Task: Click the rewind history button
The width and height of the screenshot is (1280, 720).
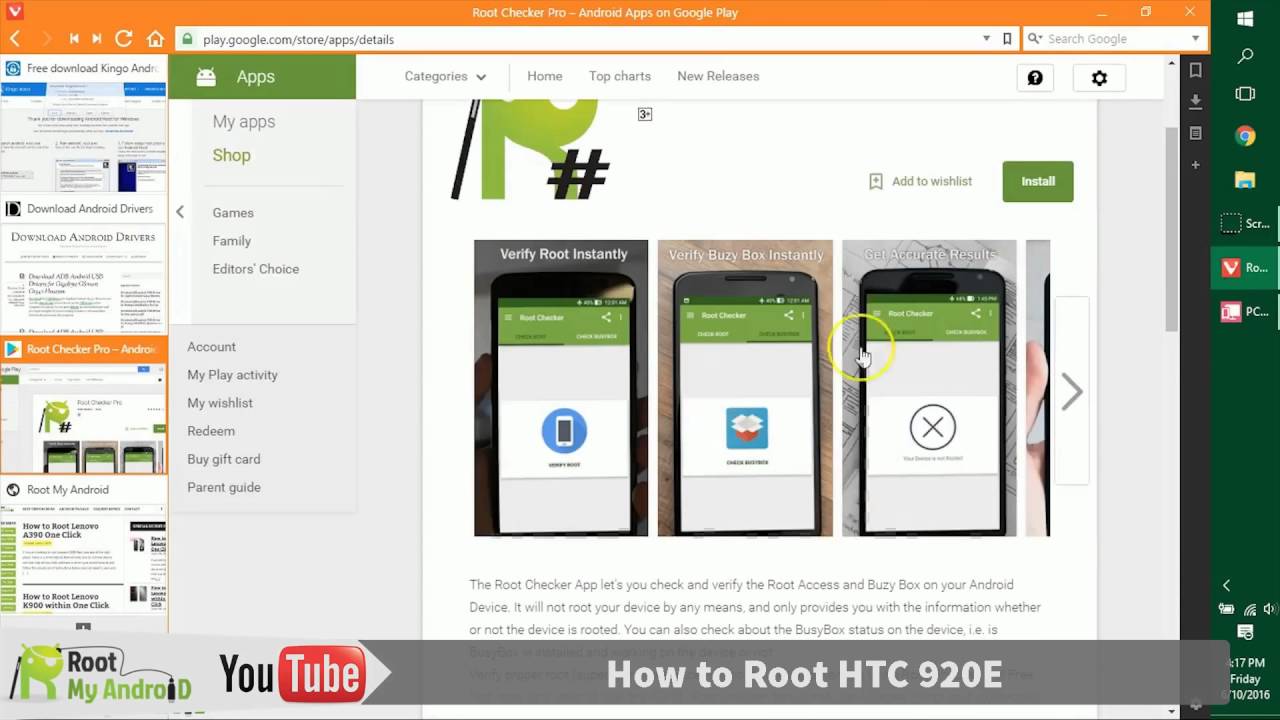Action: click(x=74, y=39)
